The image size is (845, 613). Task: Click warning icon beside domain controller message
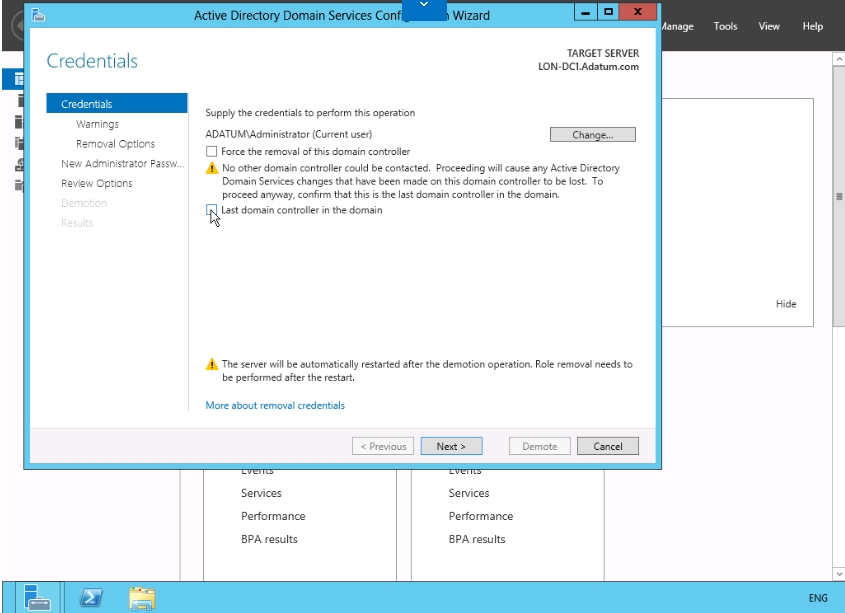tap(211, 169)
